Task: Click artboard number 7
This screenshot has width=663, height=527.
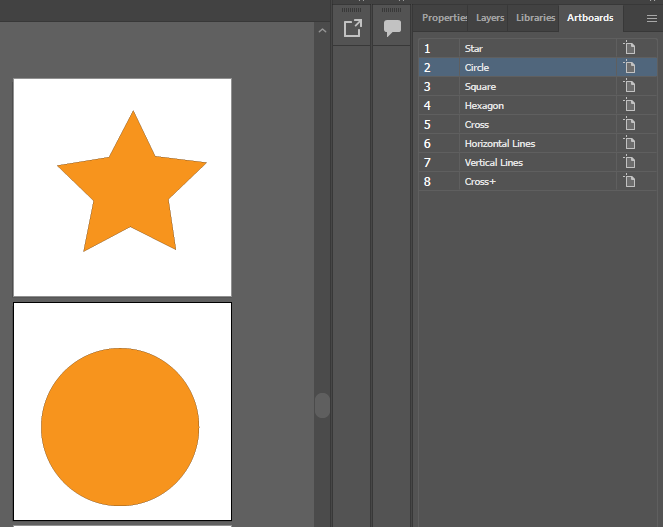Action: point(427,163)
